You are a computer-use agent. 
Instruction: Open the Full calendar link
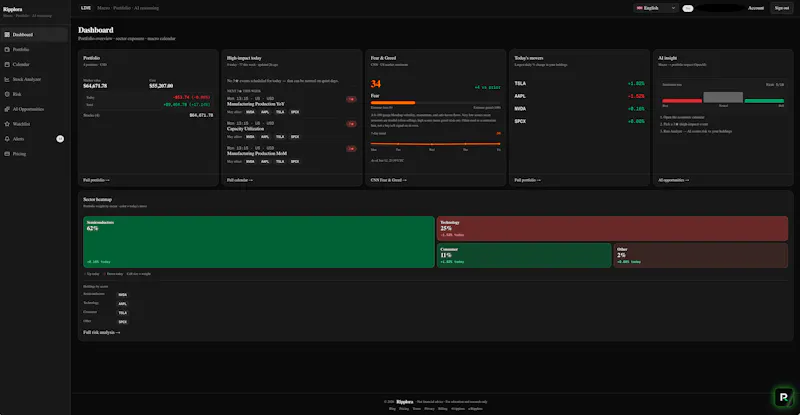click(240, 180)
